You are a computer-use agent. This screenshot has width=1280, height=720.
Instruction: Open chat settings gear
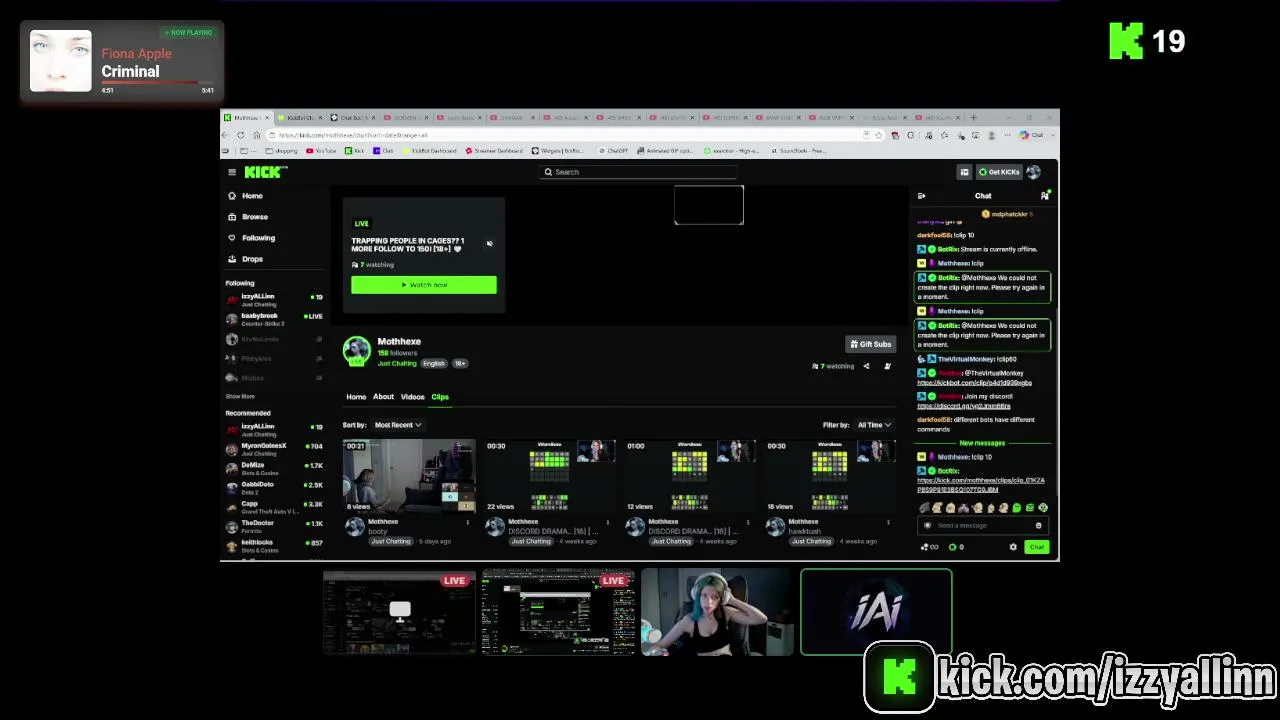[1013, 547]
